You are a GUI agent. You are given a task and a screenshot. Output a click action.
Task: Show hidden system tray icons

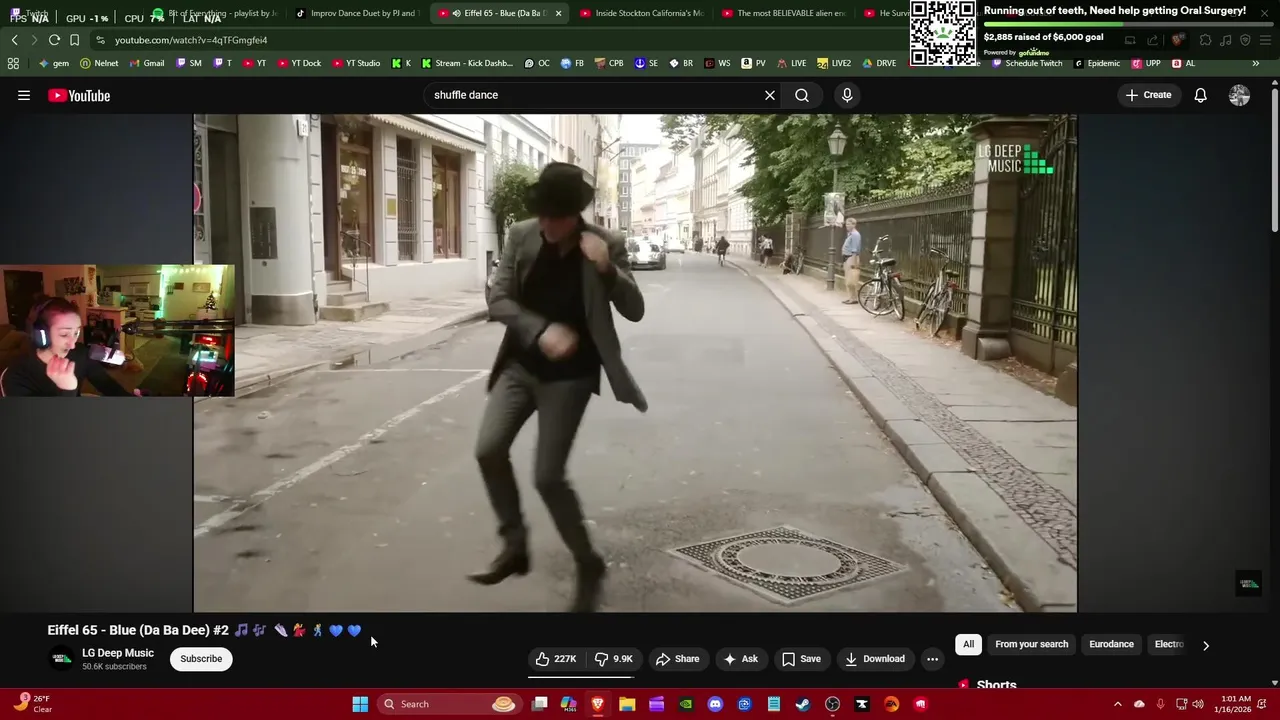coord(1117,704)
